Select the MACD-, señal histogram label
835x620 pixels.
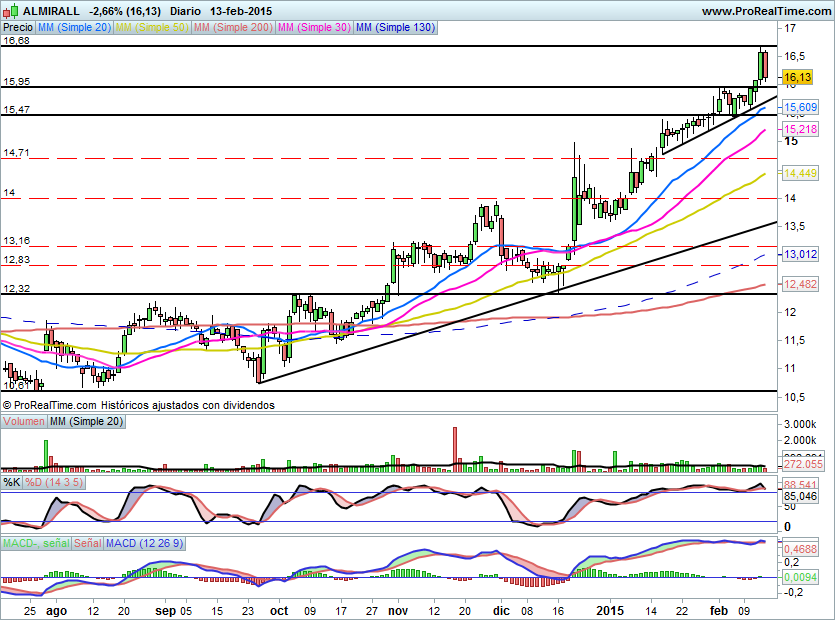click(36, 543)
